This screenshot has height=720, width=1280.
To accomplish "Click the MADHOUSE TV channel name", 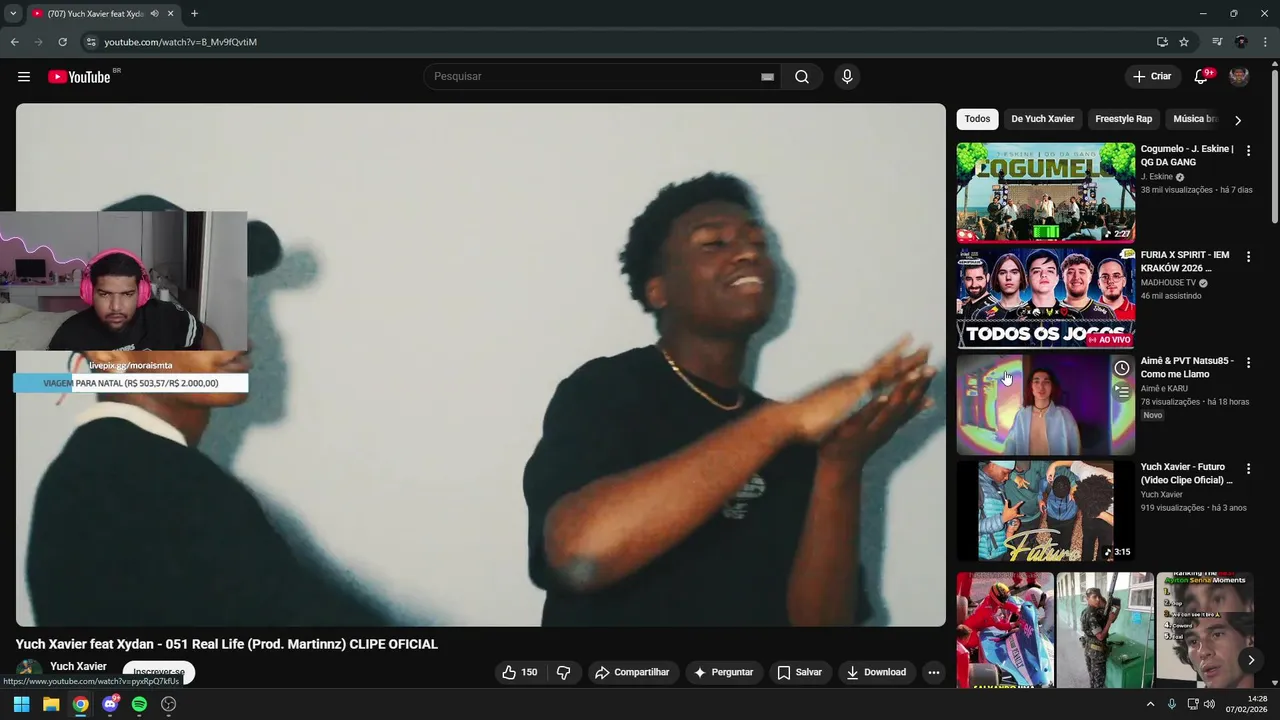I will tap(1168, 283).
